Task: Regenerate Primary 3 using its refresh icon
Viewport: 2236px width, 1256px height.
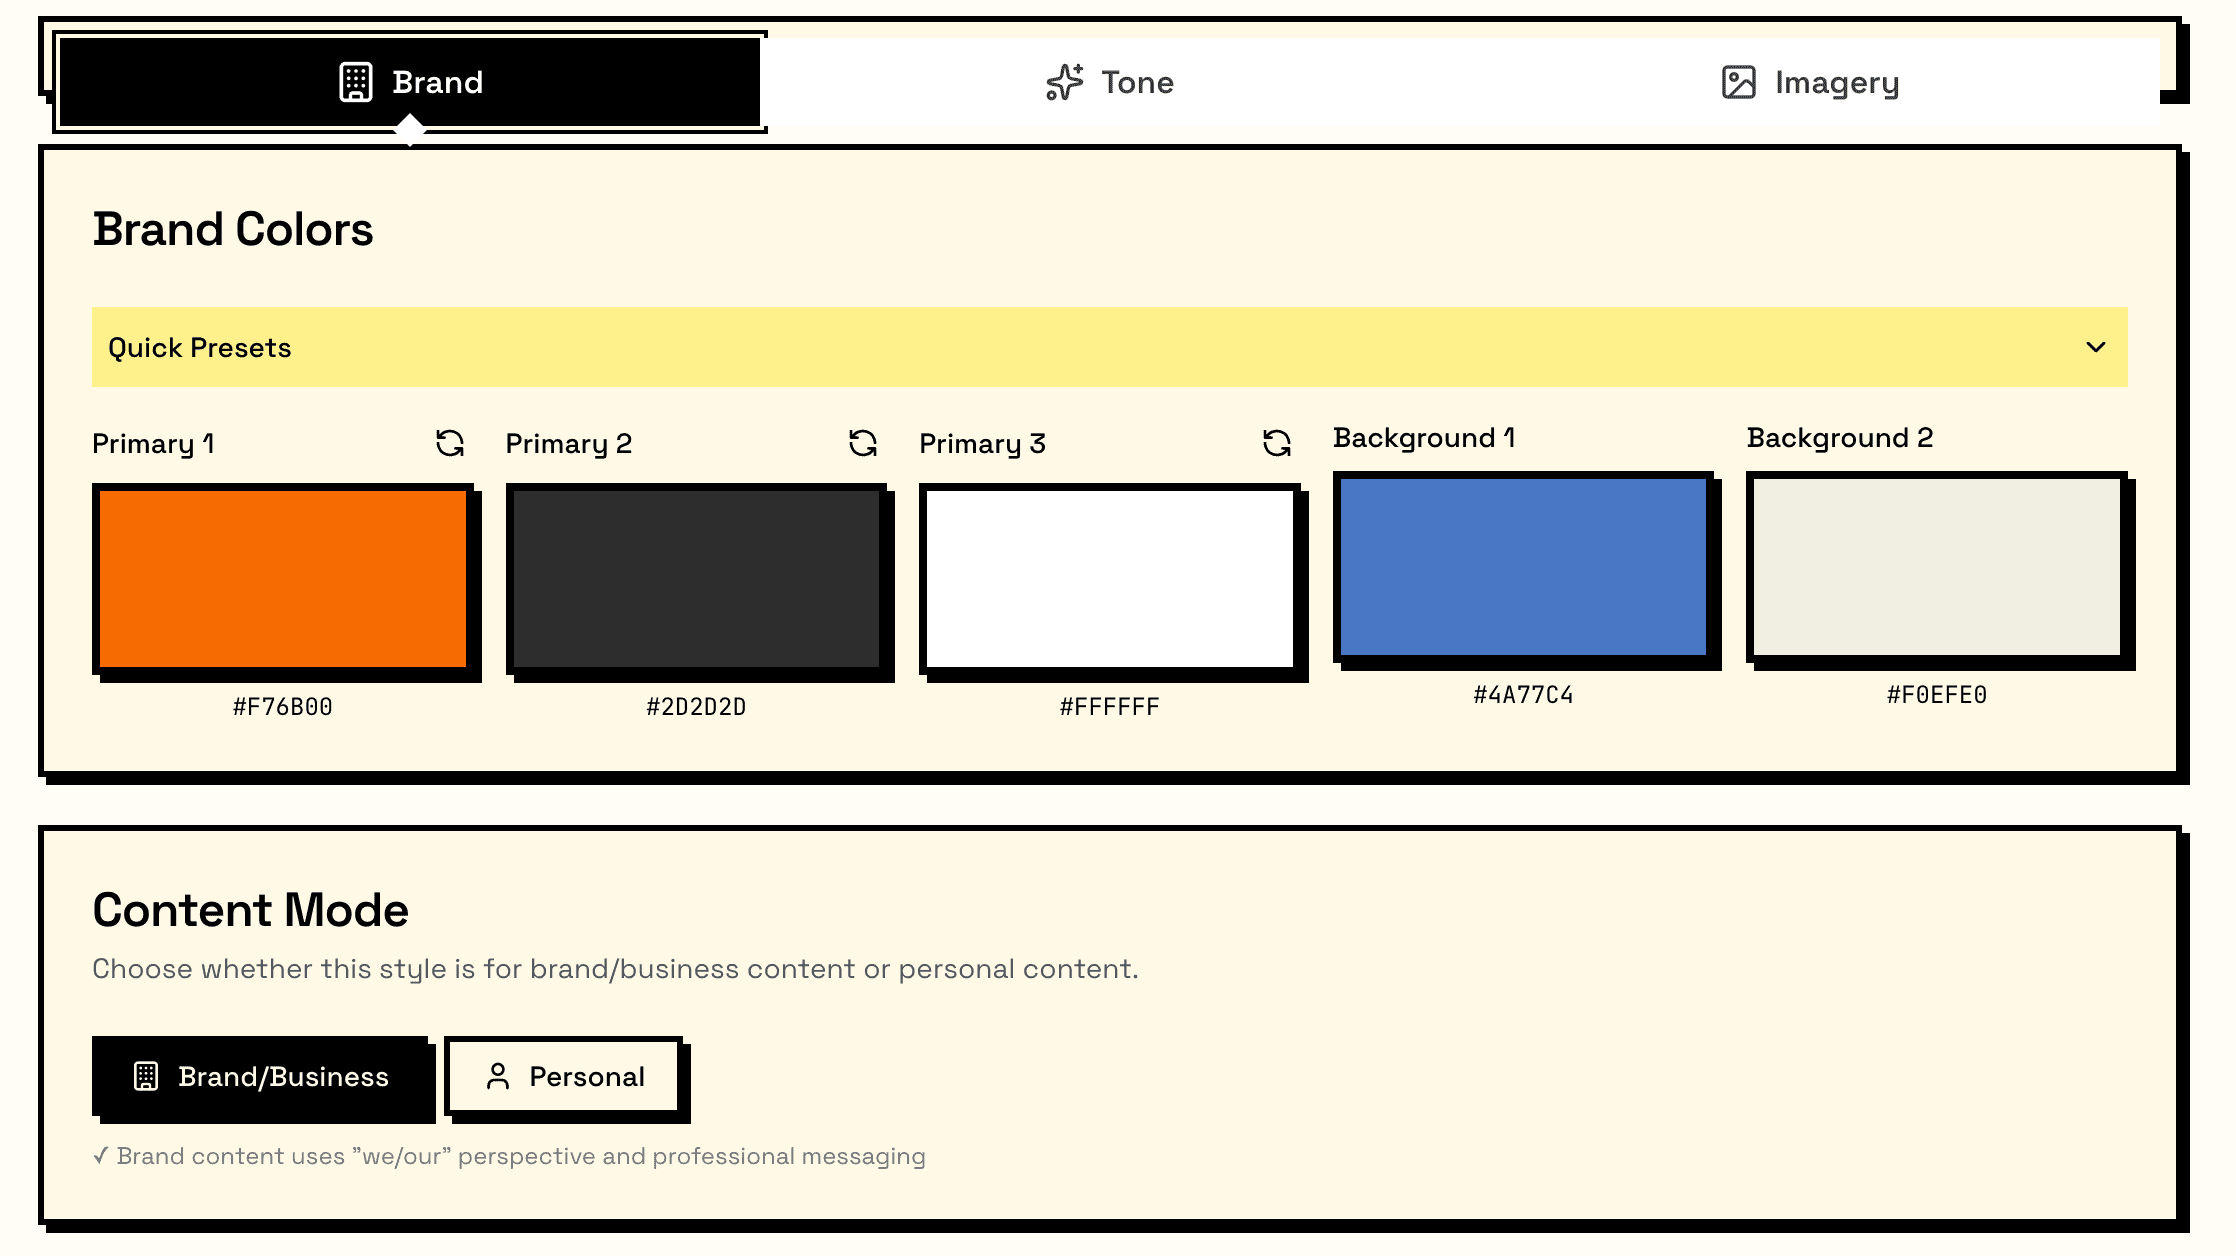Action: [1277, 443]
